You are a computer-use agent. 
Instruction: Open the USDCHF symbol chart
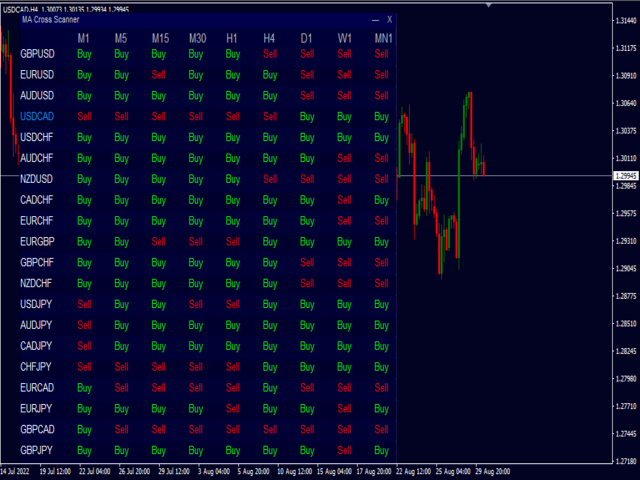pos(37,137)
